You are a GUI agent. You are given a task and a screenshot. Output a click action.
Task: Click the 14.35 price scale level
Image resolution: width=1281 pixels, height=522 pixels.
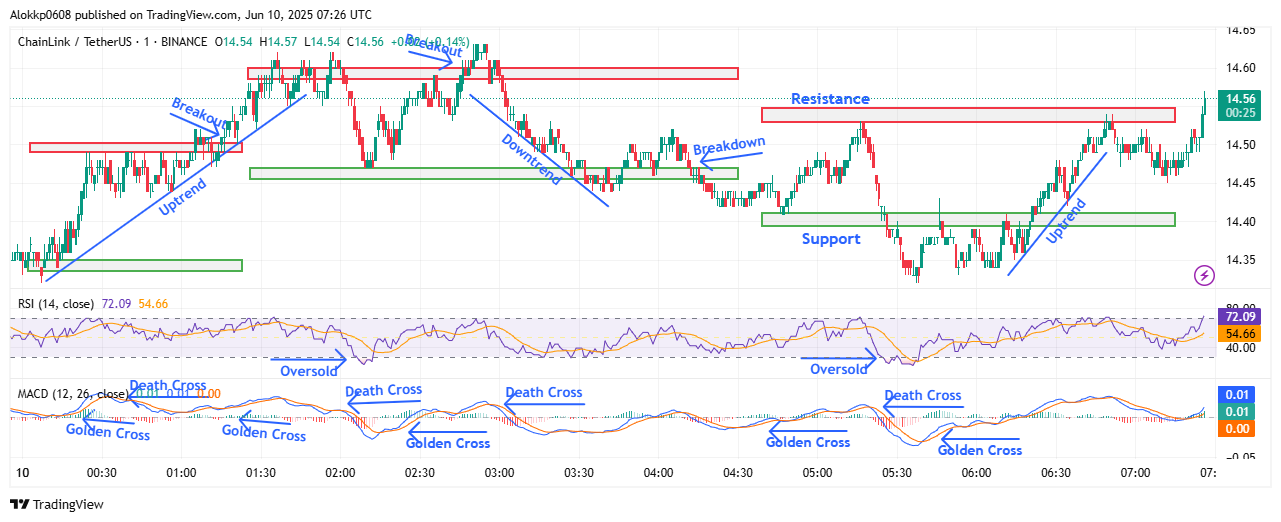[x=1240, y=260]
